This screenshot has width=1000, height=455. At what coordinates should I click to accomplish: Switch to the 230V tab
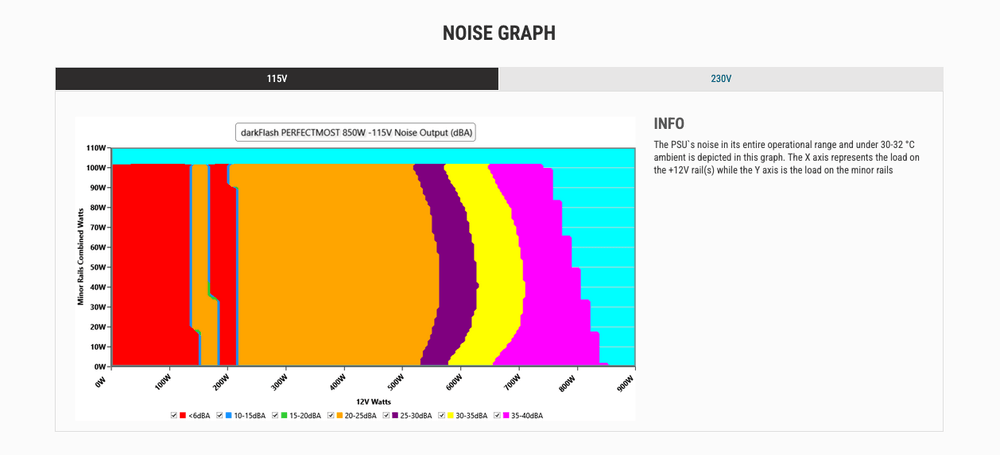(x=720, y=79)
